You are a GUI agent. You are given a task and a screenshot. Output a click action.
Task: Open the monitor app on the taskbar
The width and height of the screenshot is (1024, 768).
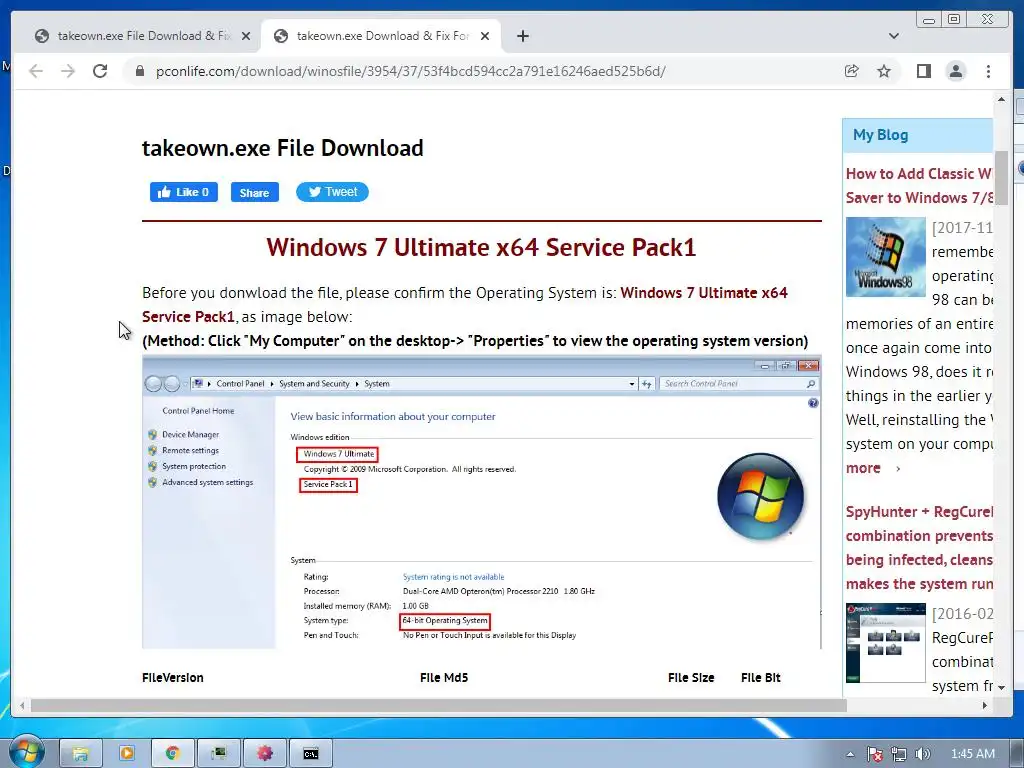tap(219, 754)
